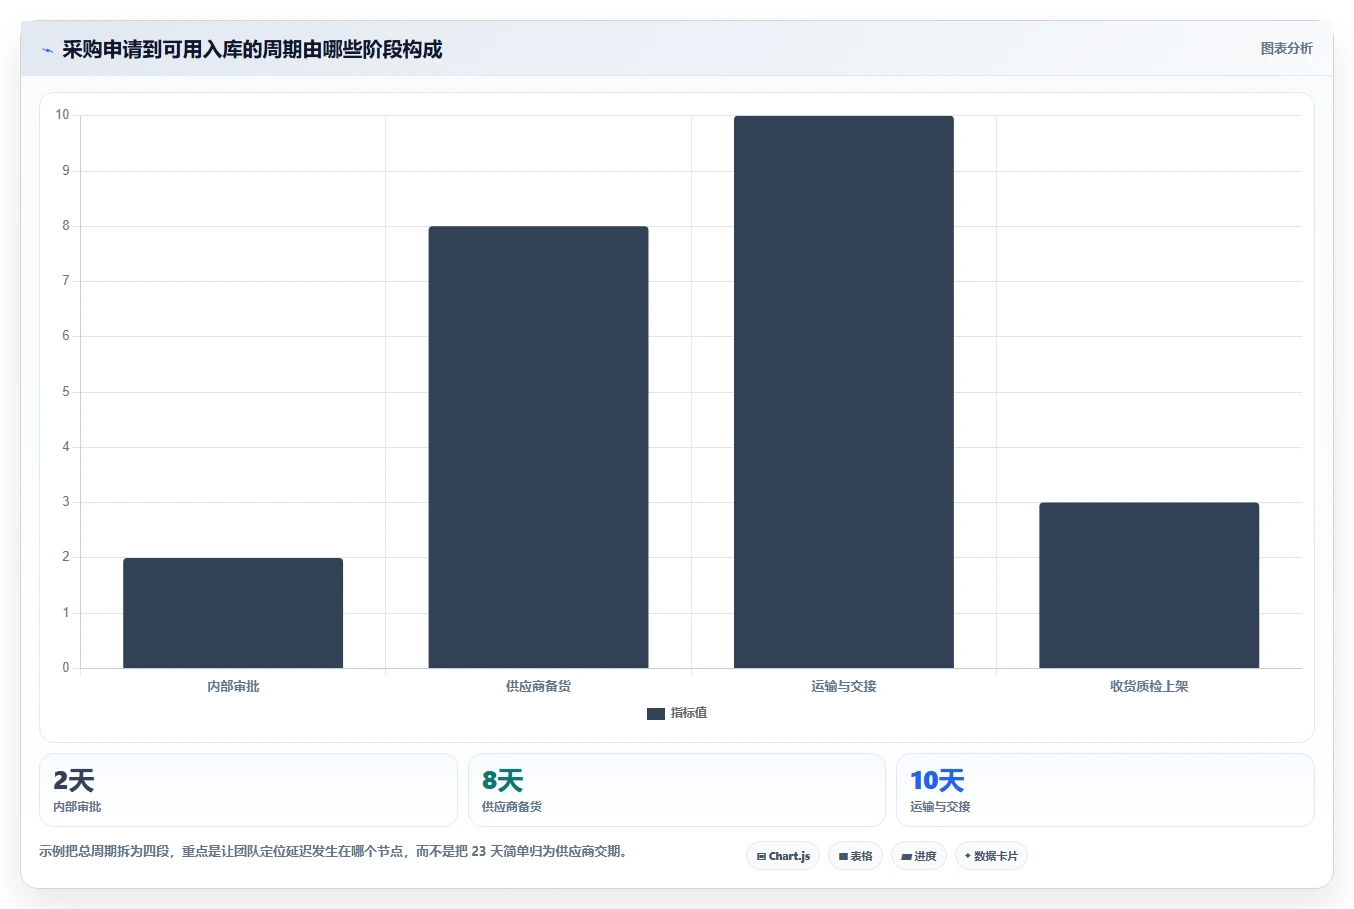This screenshot has width=1354, height=909.
Task: Click the 供应商备货 x-axis label
Action: point(538,686)
